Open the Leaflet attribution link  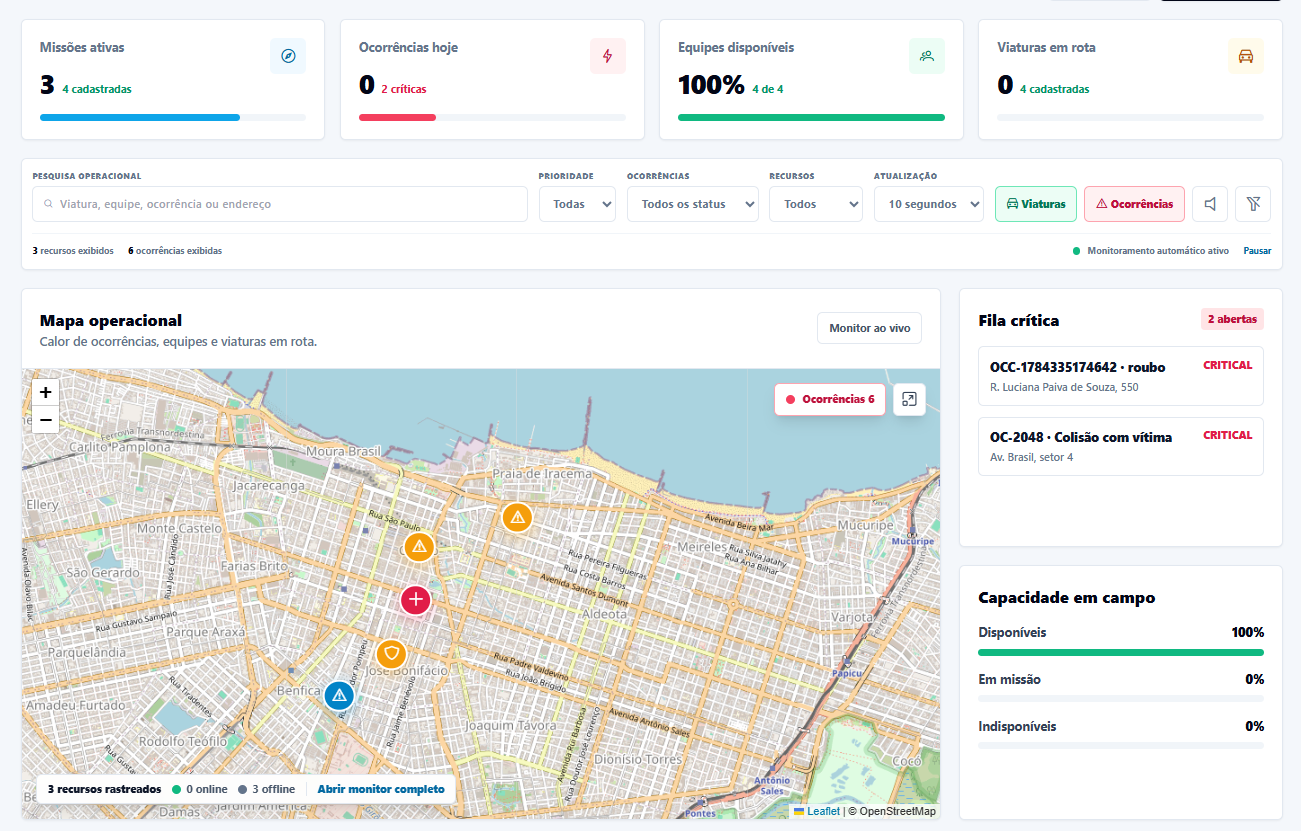817,811
